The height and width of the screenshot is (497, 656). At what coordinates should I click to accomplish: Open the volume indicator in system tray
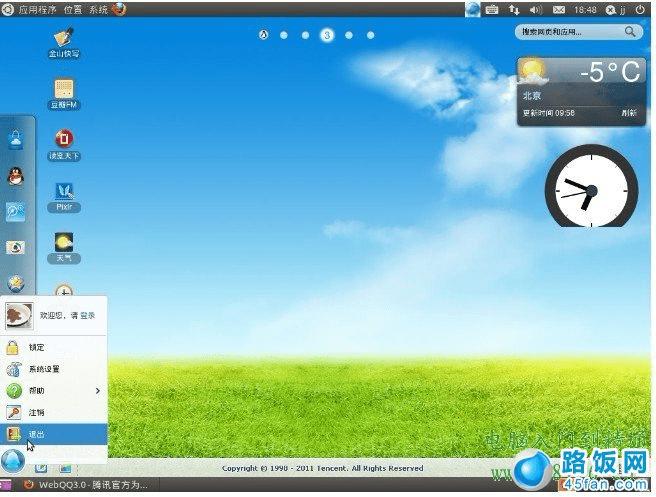coord(536,10)
